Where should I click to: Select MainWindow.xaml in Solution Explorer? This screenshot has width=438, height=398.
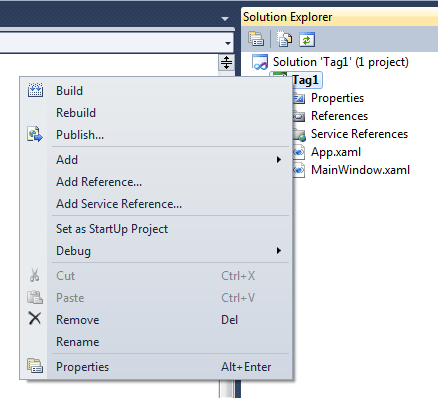pyautogui.click(x=360, y=170)
